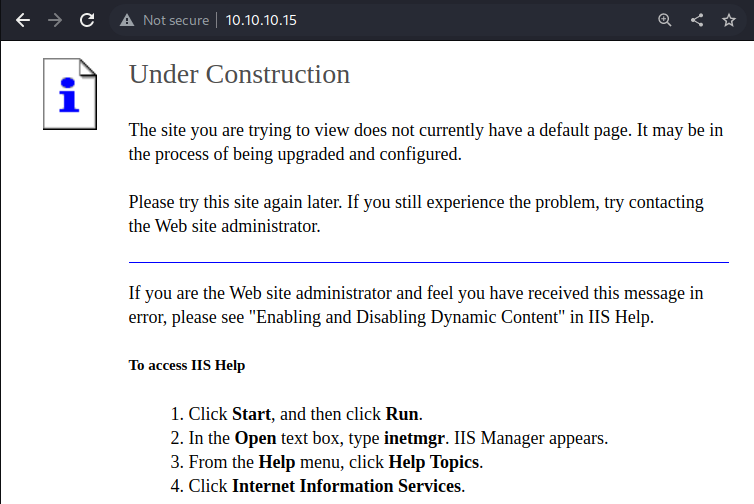Click the blue info document icon
Screen dimensions: 754x504
pos(70,94)
